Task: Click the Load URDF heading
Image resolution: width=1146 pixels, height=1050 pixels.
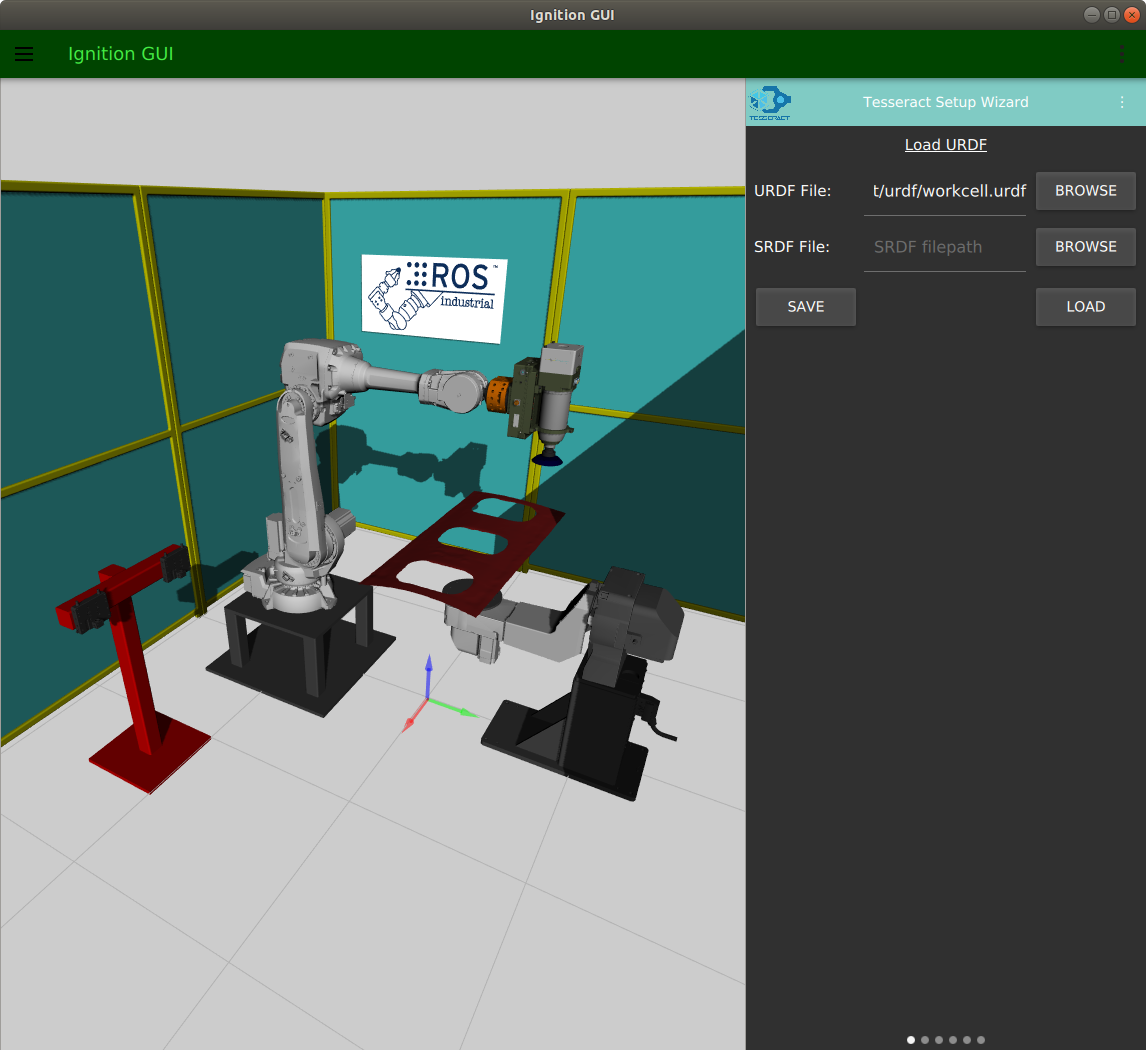Action: [945, 145]
